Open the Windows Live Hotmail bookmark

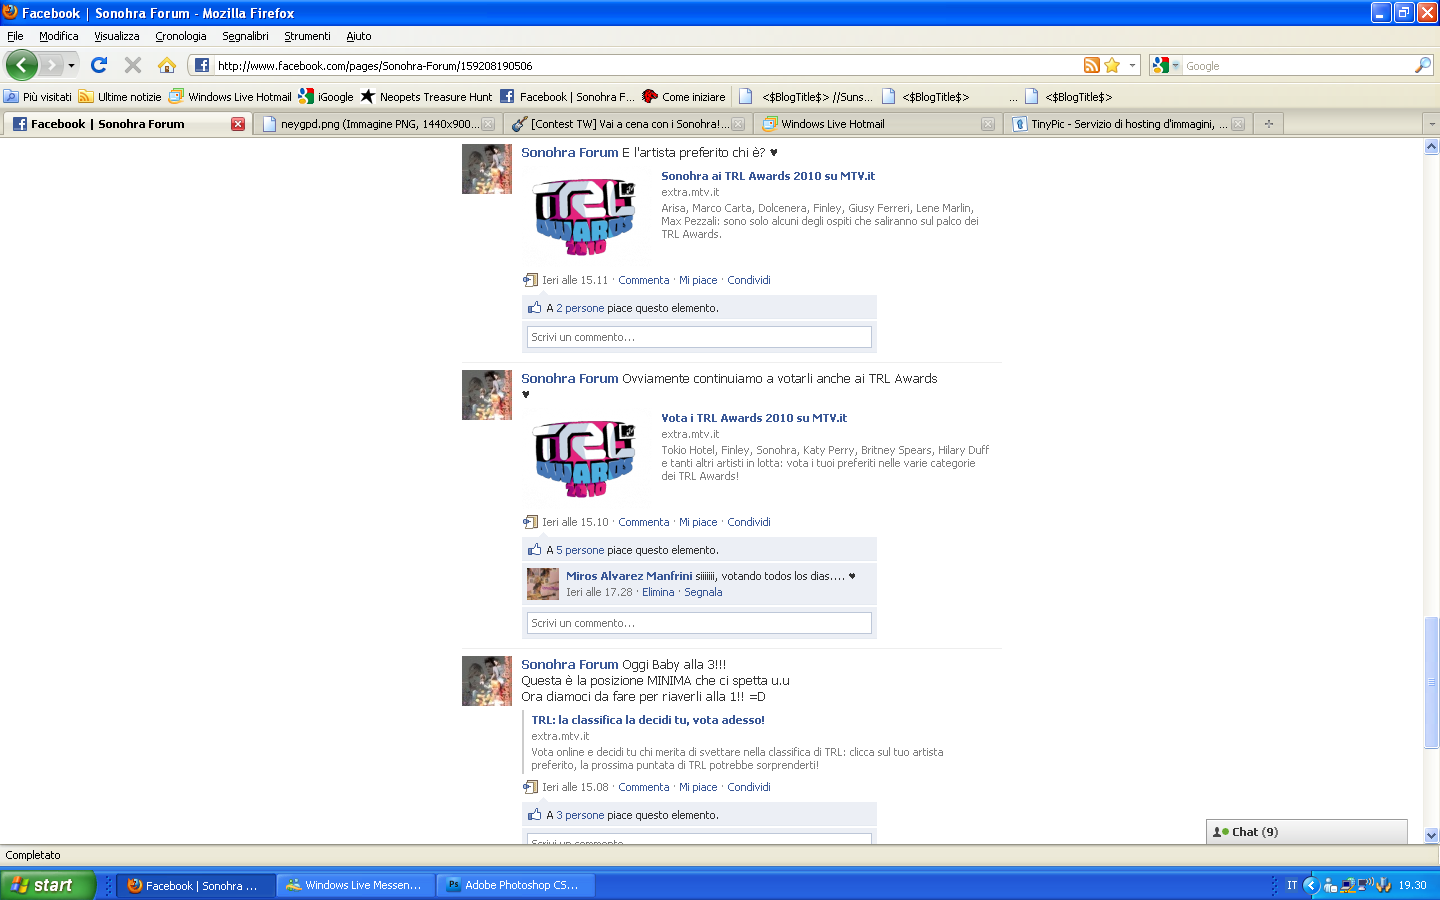[x=230, y=97]
